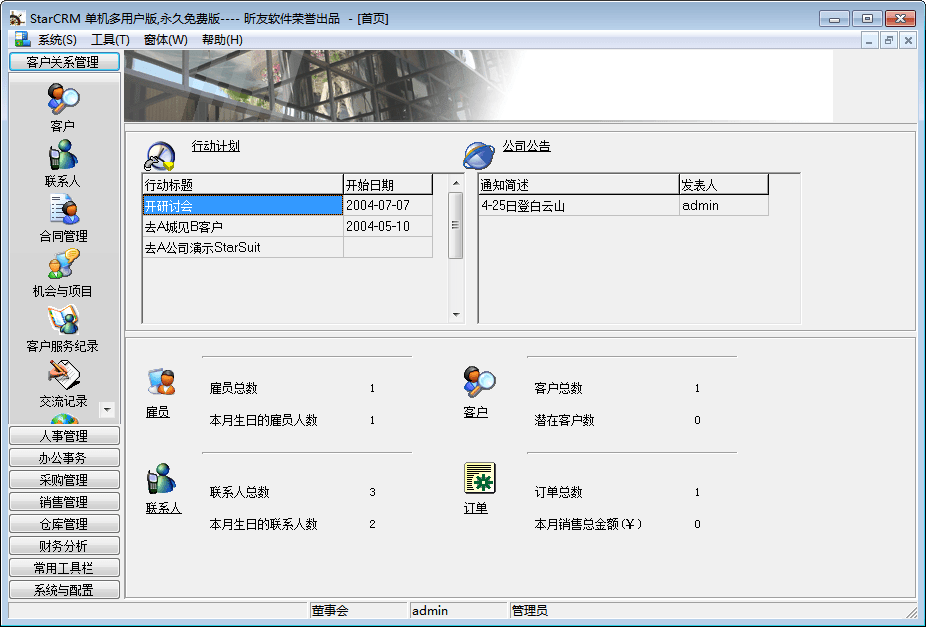Click the 公司公告 link heading
The width and height of the screenshot is (926, 627).
(526, 146)
